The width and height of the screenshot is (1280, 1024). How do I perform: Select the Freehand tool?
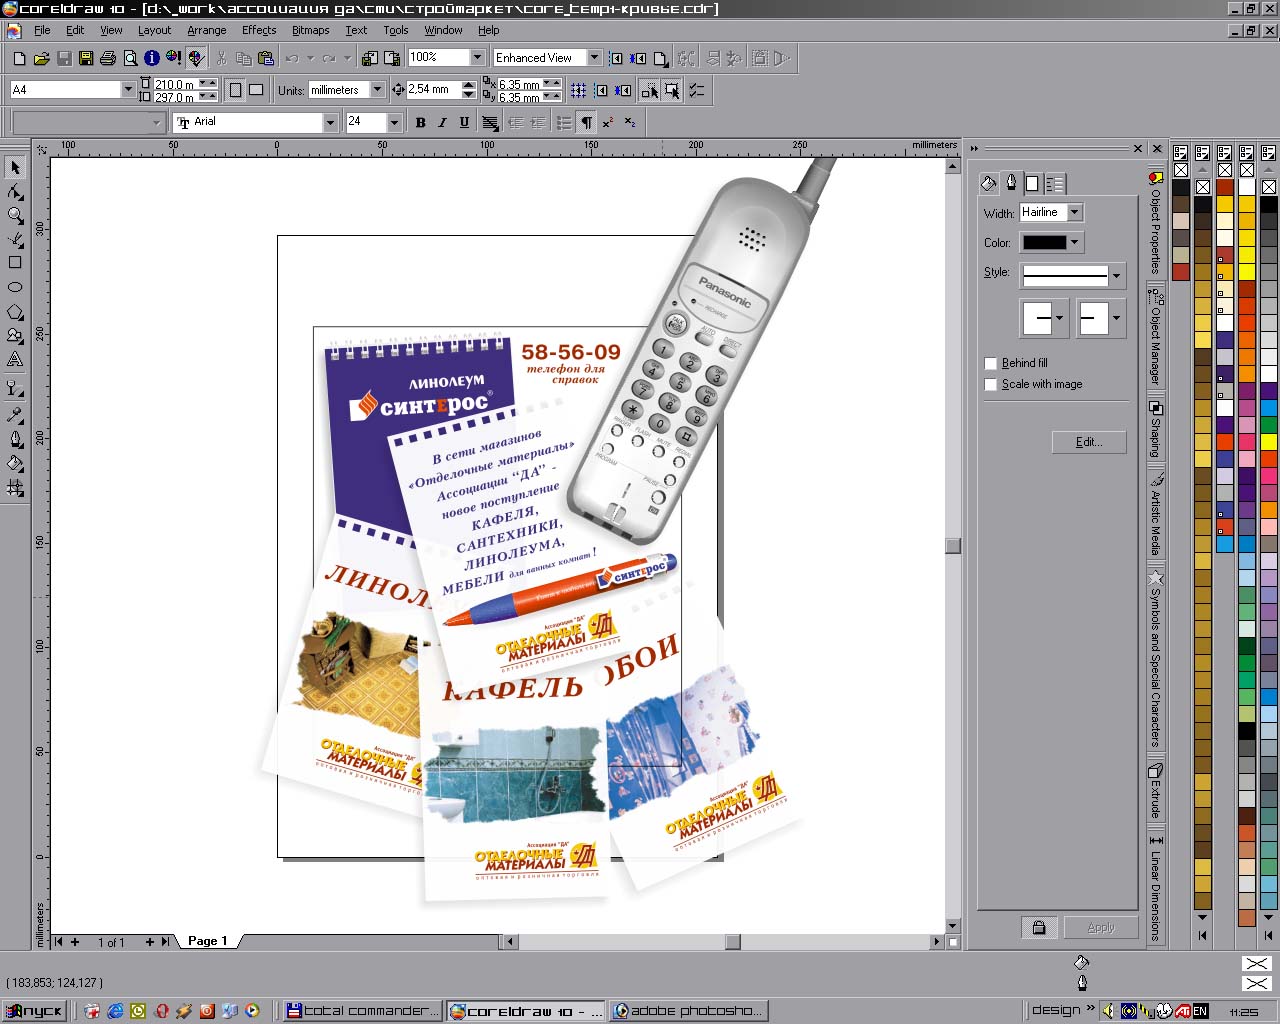[15, 239]
